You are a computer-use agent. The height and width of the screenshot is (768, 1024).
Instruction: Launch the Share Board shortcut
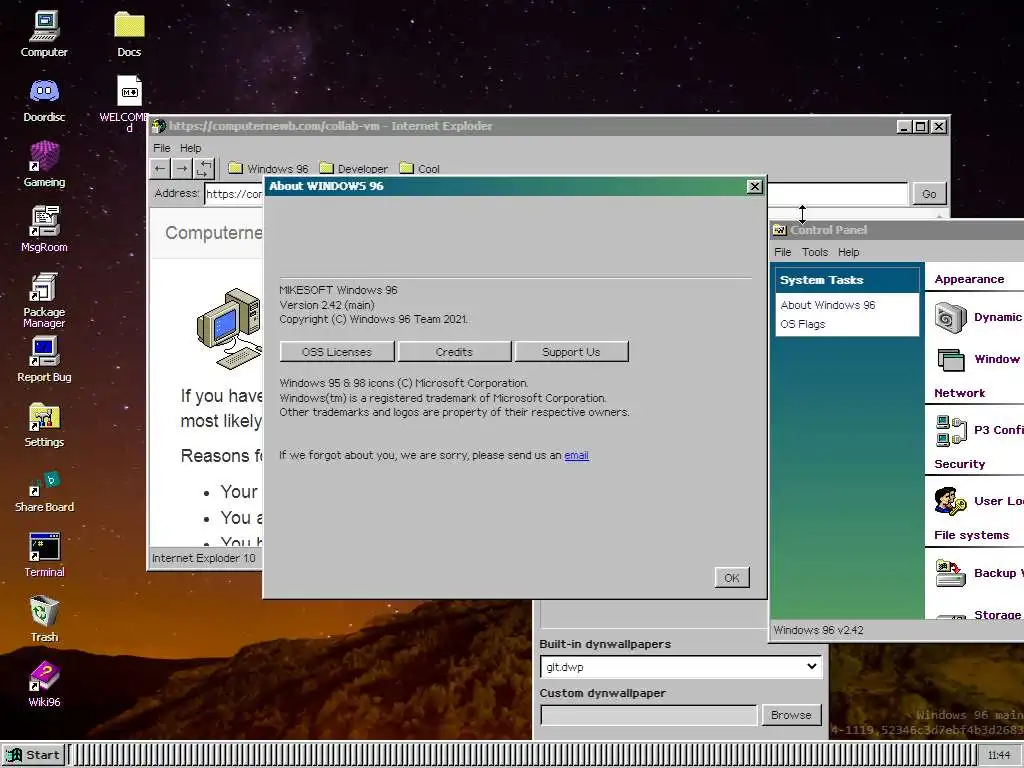point(44,491)
